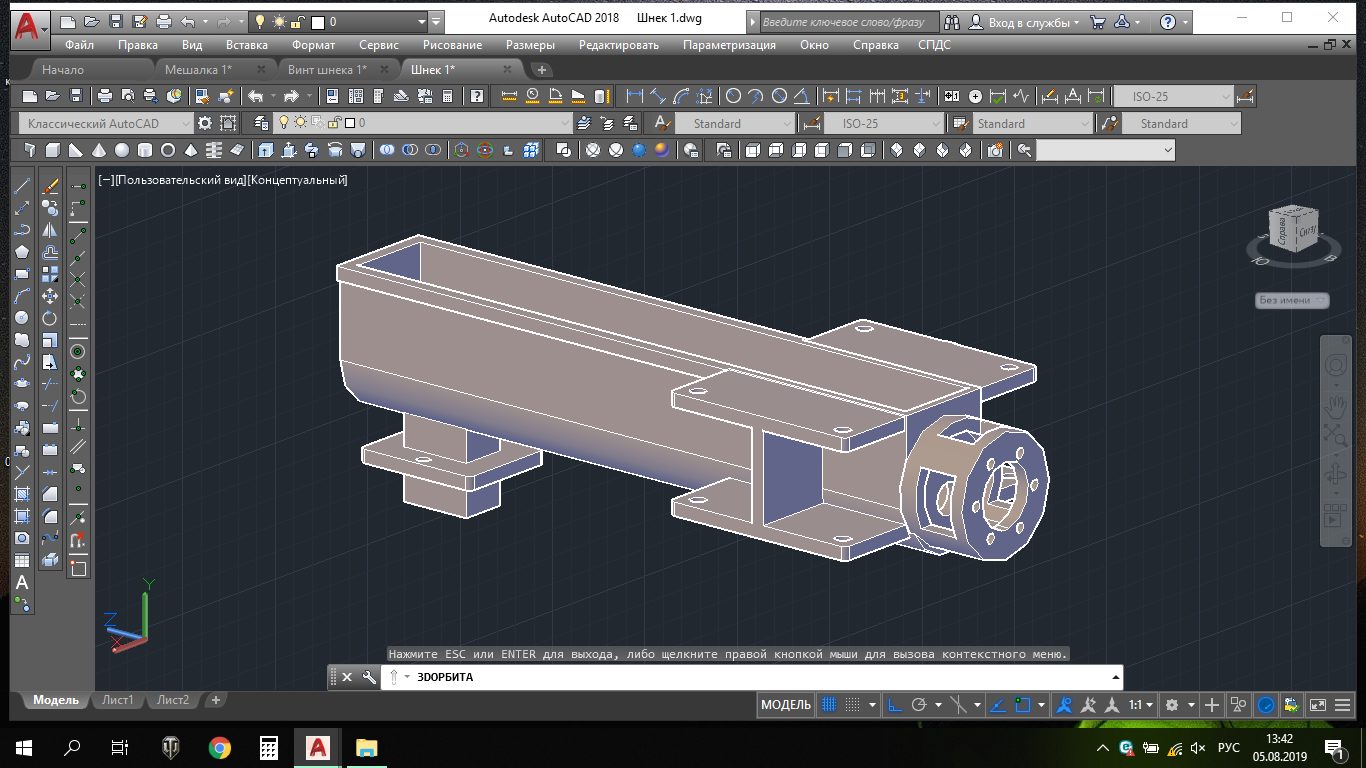Click the Plot printer icon
Viewport: 1366px width, 768px height.
105,97
